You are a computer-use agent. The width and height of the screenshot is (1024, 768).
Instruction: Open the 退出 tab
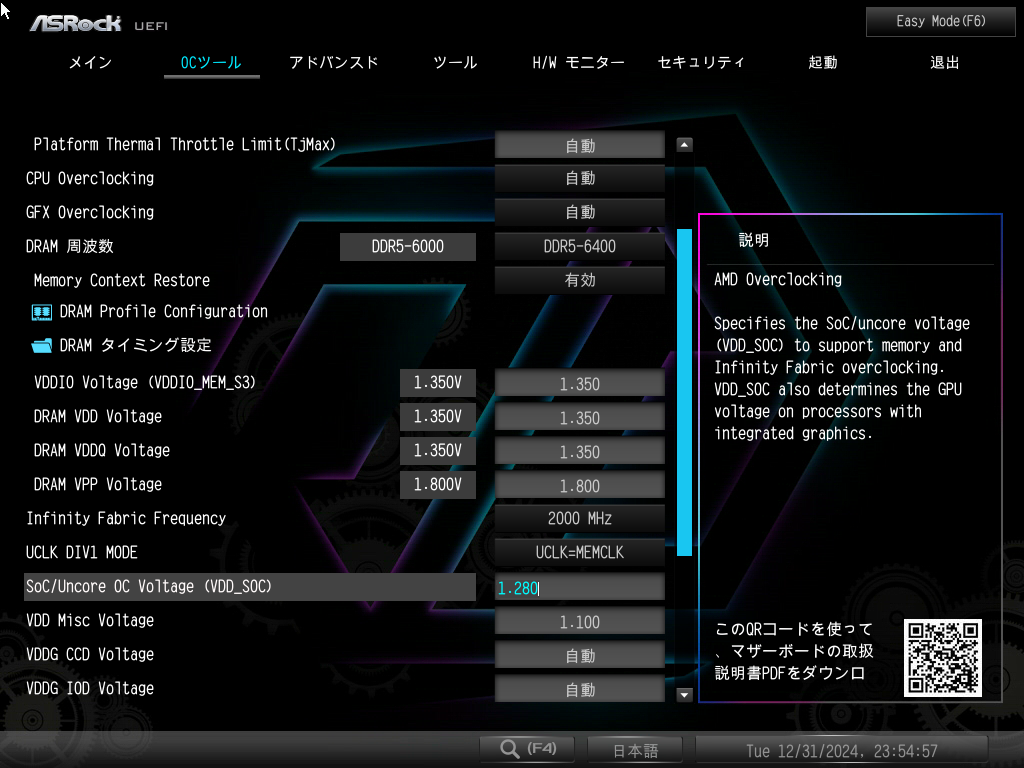[x=944, y=63]
